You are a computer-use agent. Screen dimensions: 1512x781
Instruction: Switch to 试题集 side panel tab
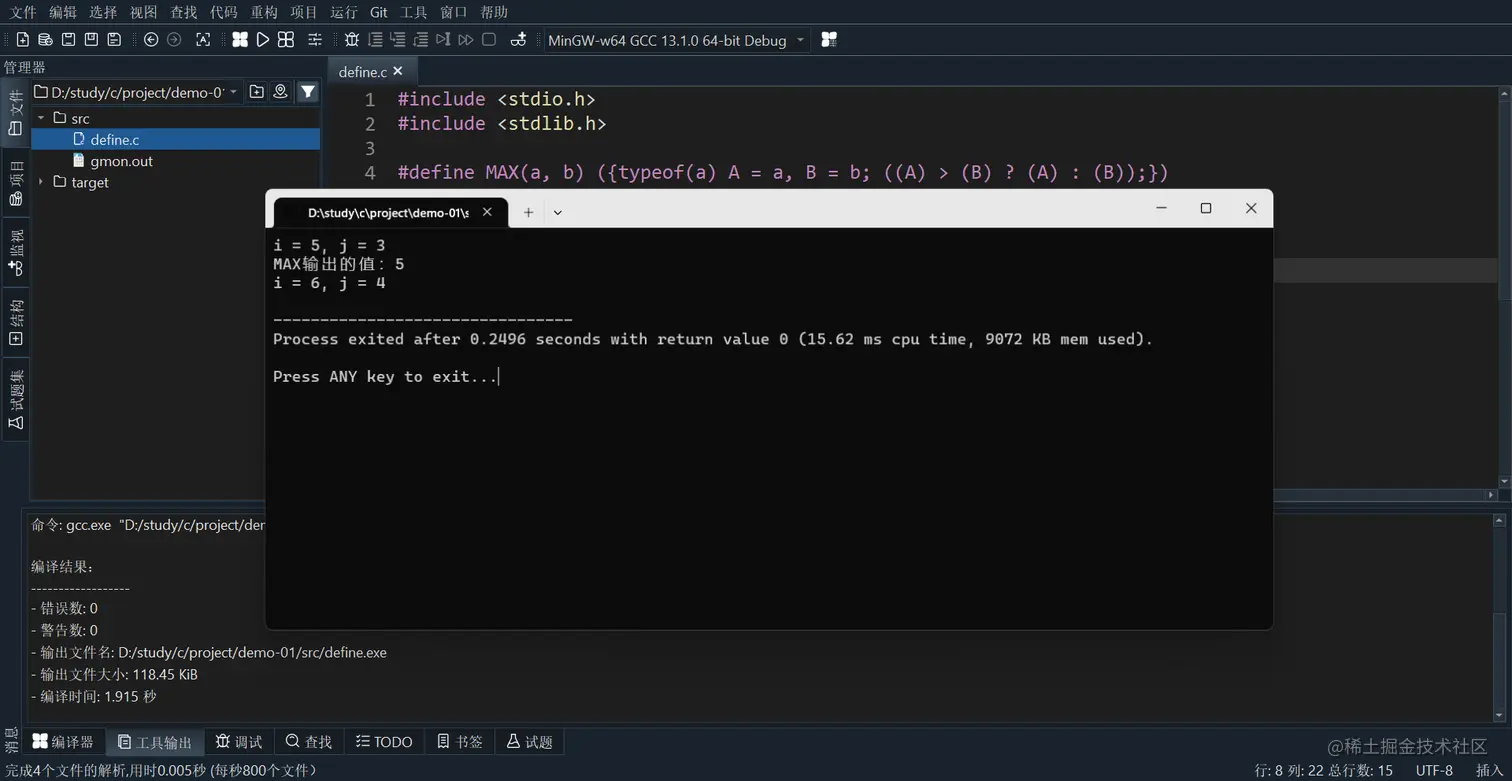click(x=15, y=398)
